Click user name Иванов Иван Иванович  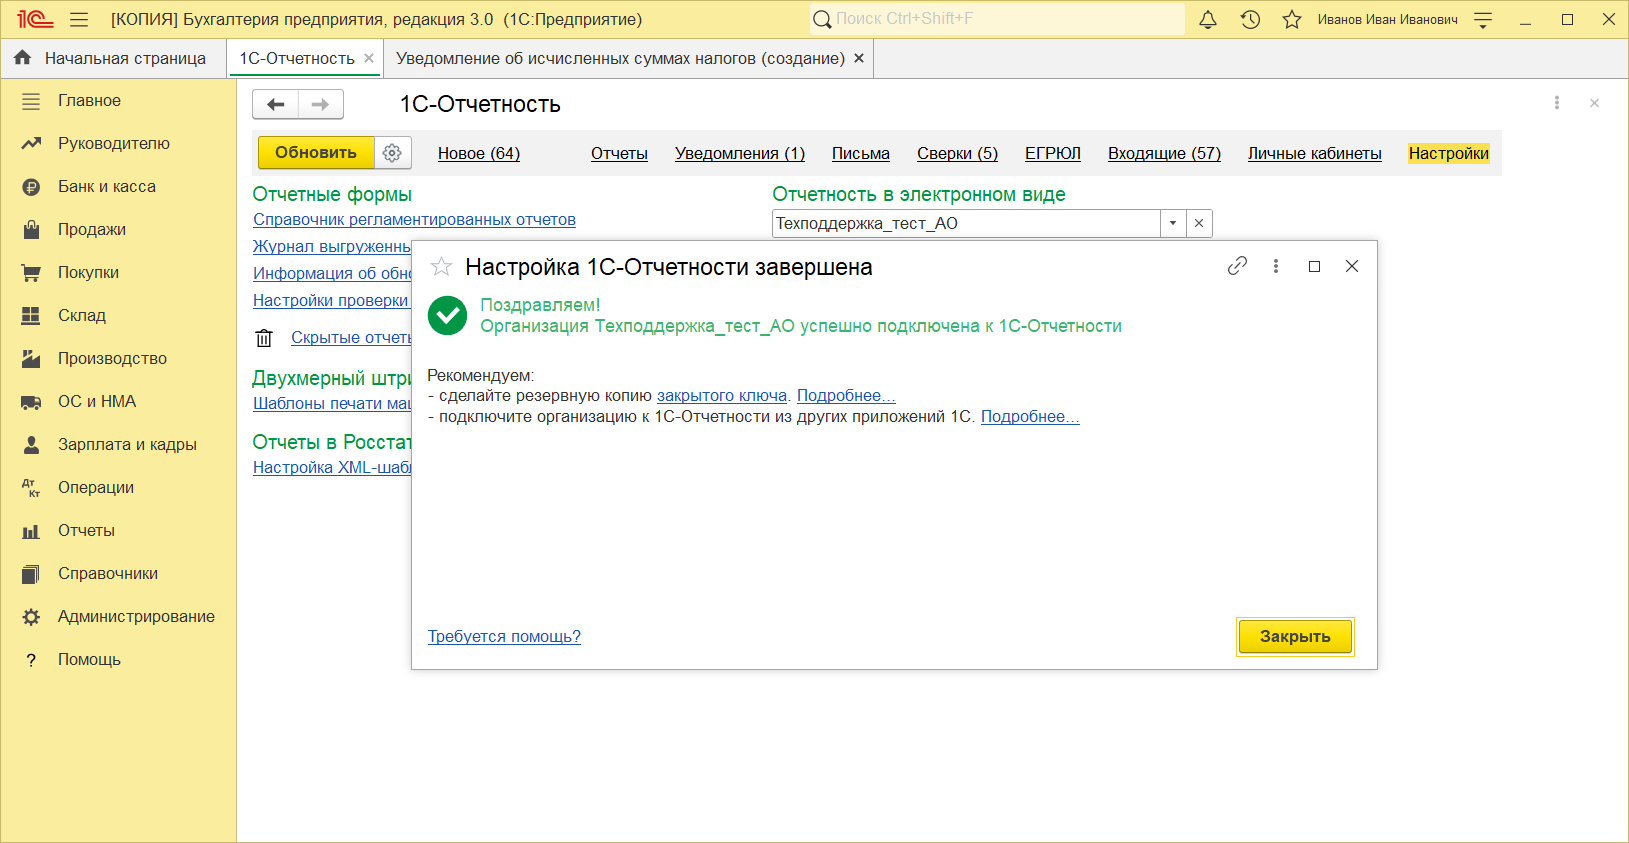click(x=1387, y=19)
